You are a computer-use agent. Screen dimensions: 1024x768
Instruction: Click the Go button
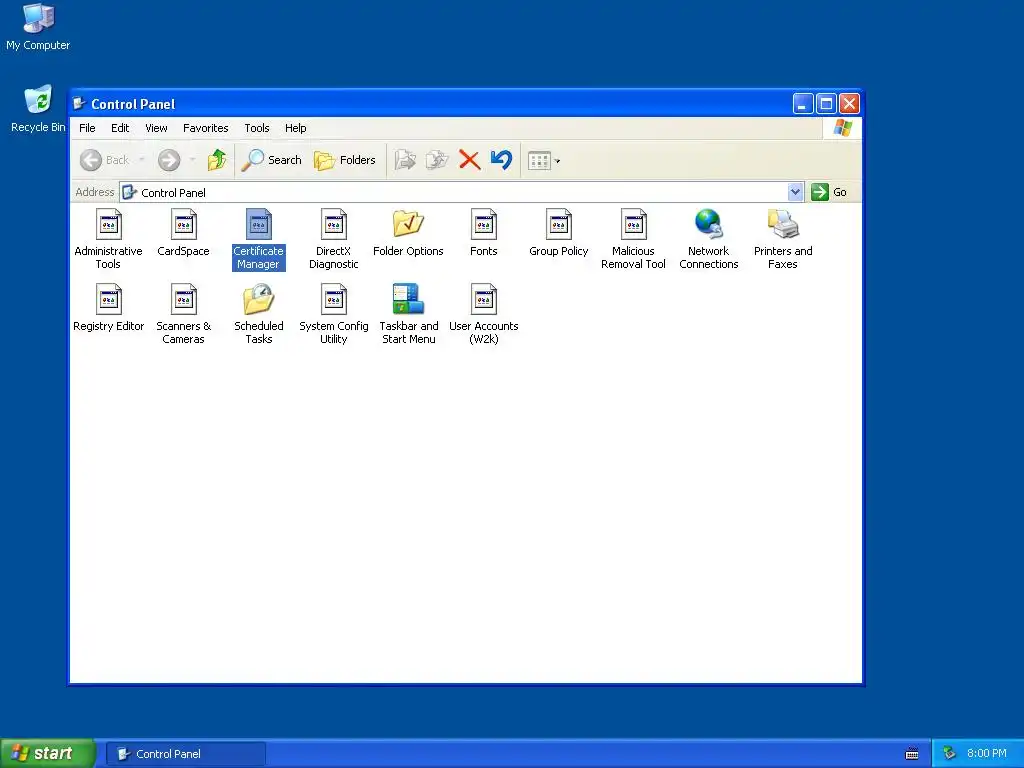click(829, 192)
